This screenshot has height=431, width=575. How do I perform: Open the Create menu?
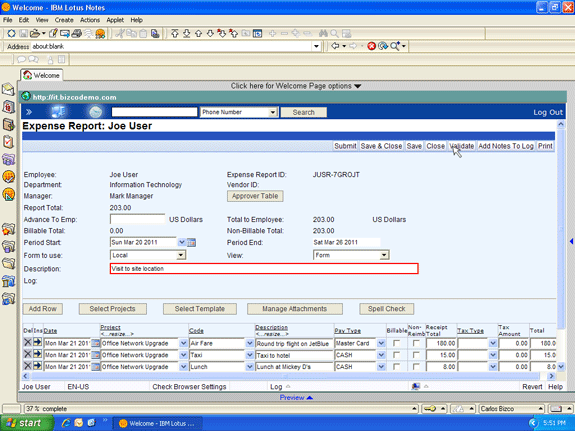tap(64, 20)
